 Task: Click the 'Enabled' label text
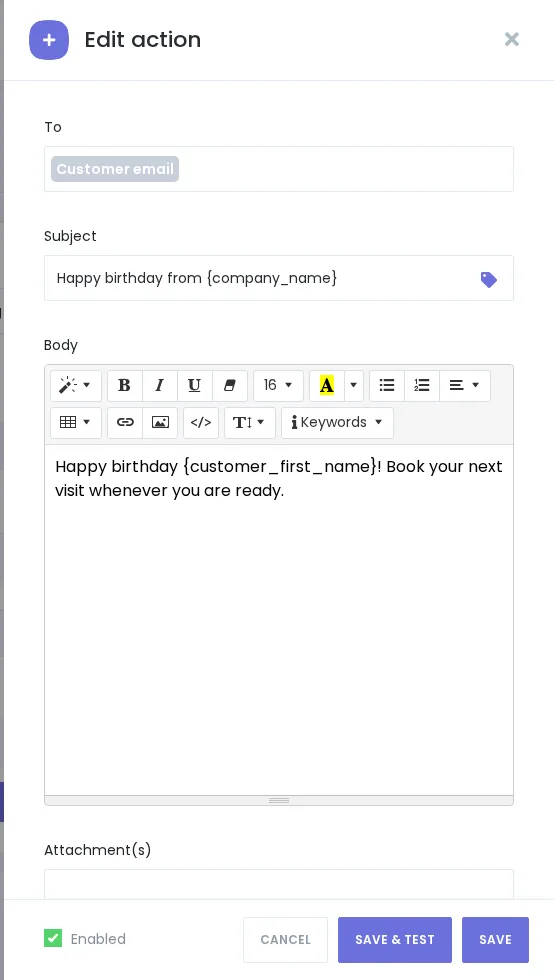(x=98, y=939)
